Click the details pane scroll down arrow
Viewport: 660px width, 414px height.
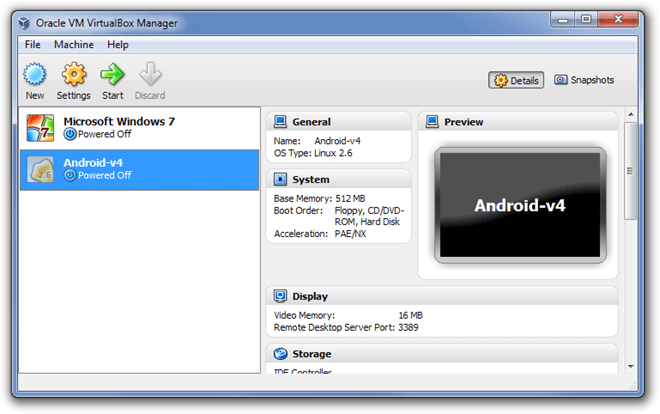click(631, 366)
